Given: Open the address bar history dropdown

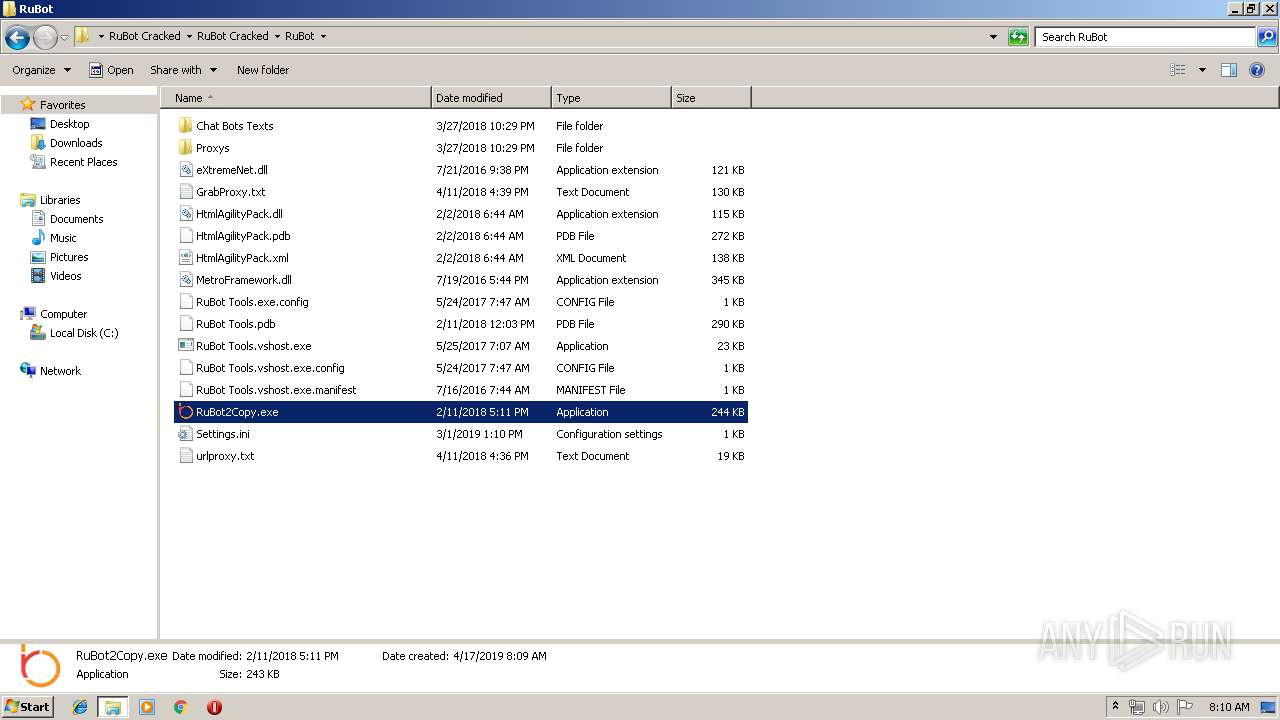Looking at the screenshot, I should [x=993, y=37].
